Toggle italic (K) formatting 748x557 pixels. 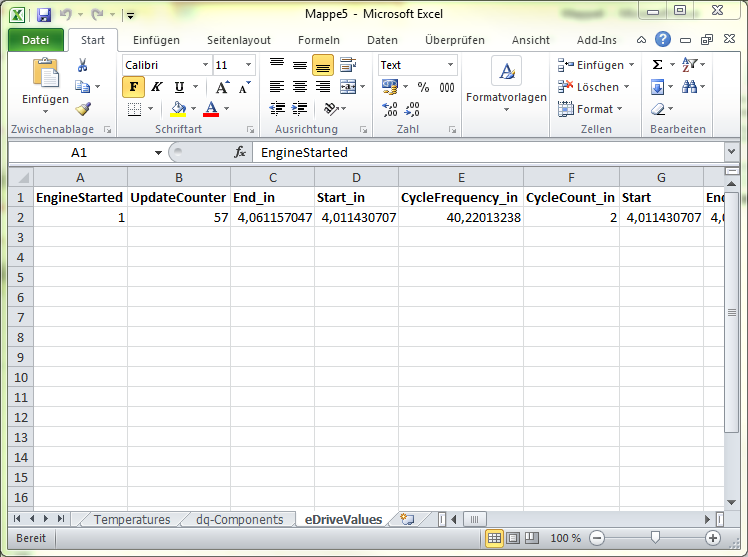pyautogui.click(x=156, y=87)
